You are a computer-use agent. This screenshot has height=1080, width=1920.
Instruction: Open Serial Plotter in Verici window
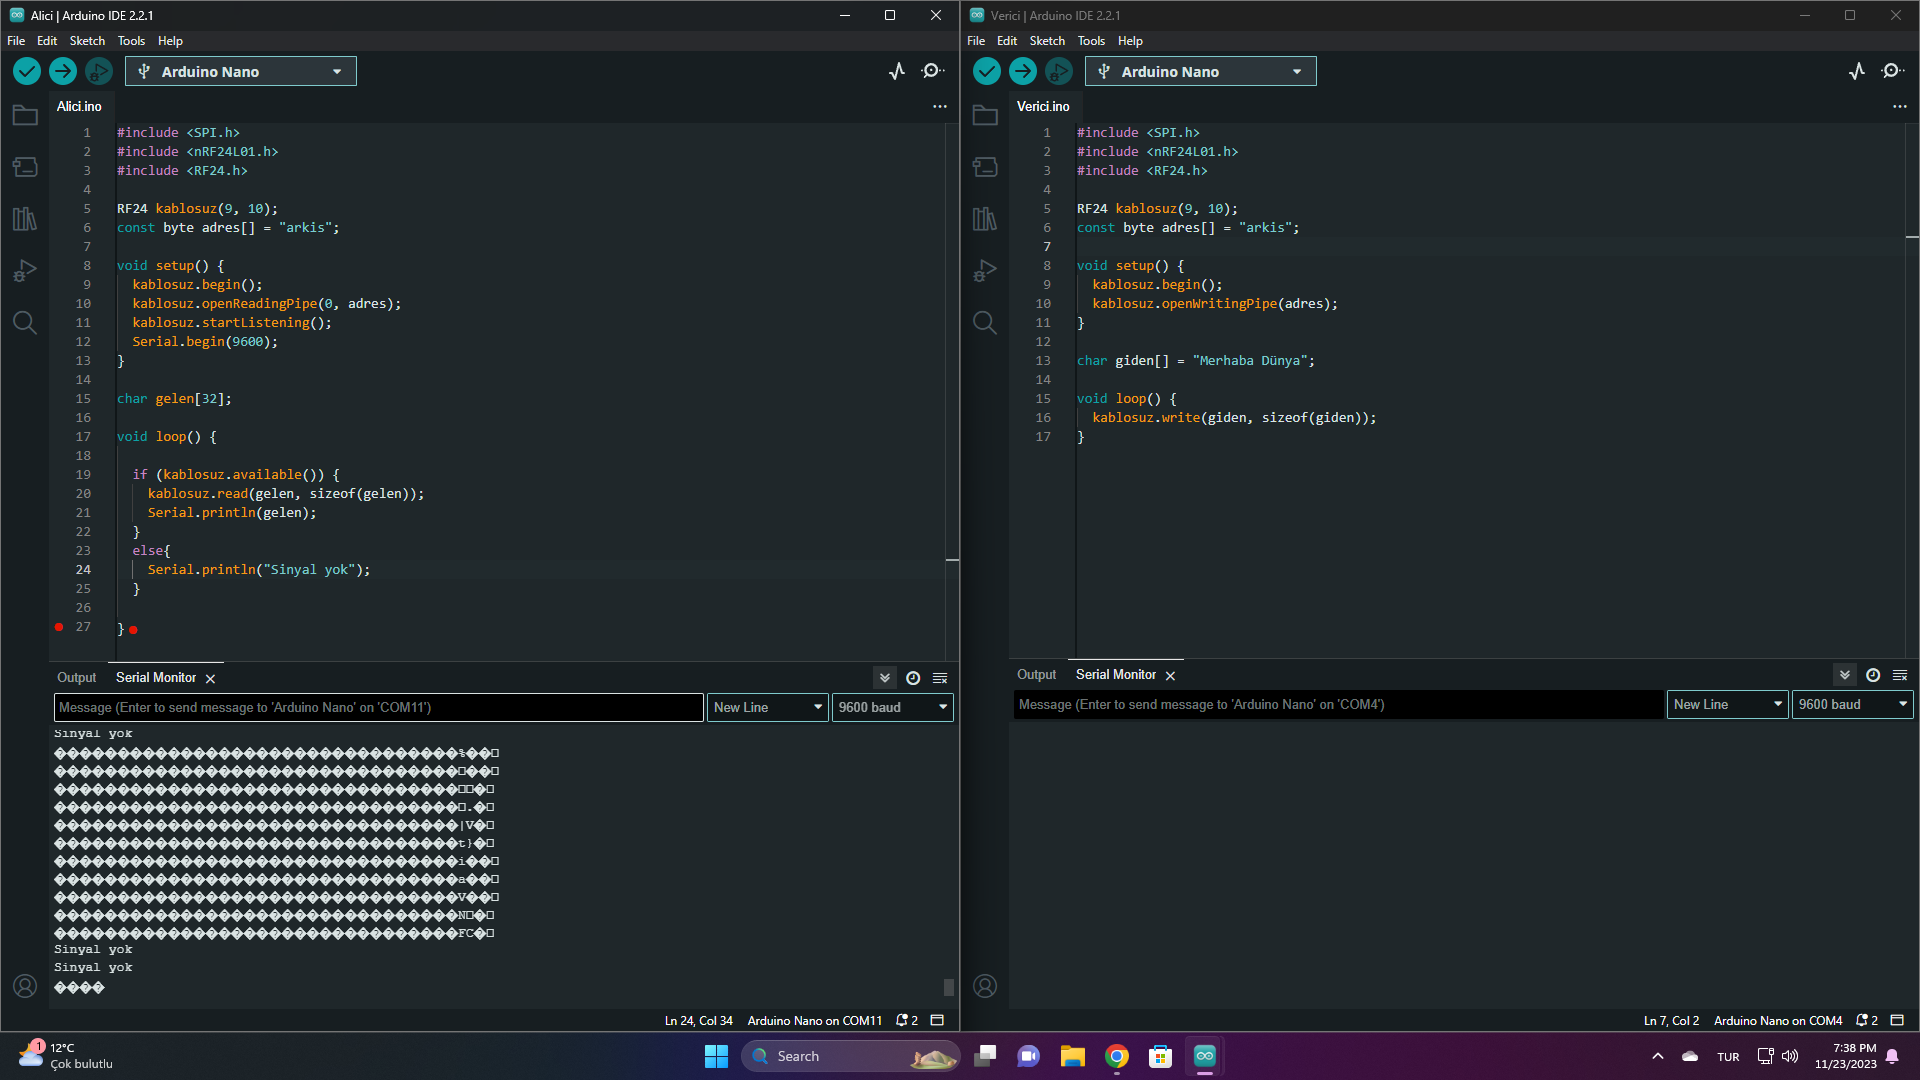(x=1857, y=71)
